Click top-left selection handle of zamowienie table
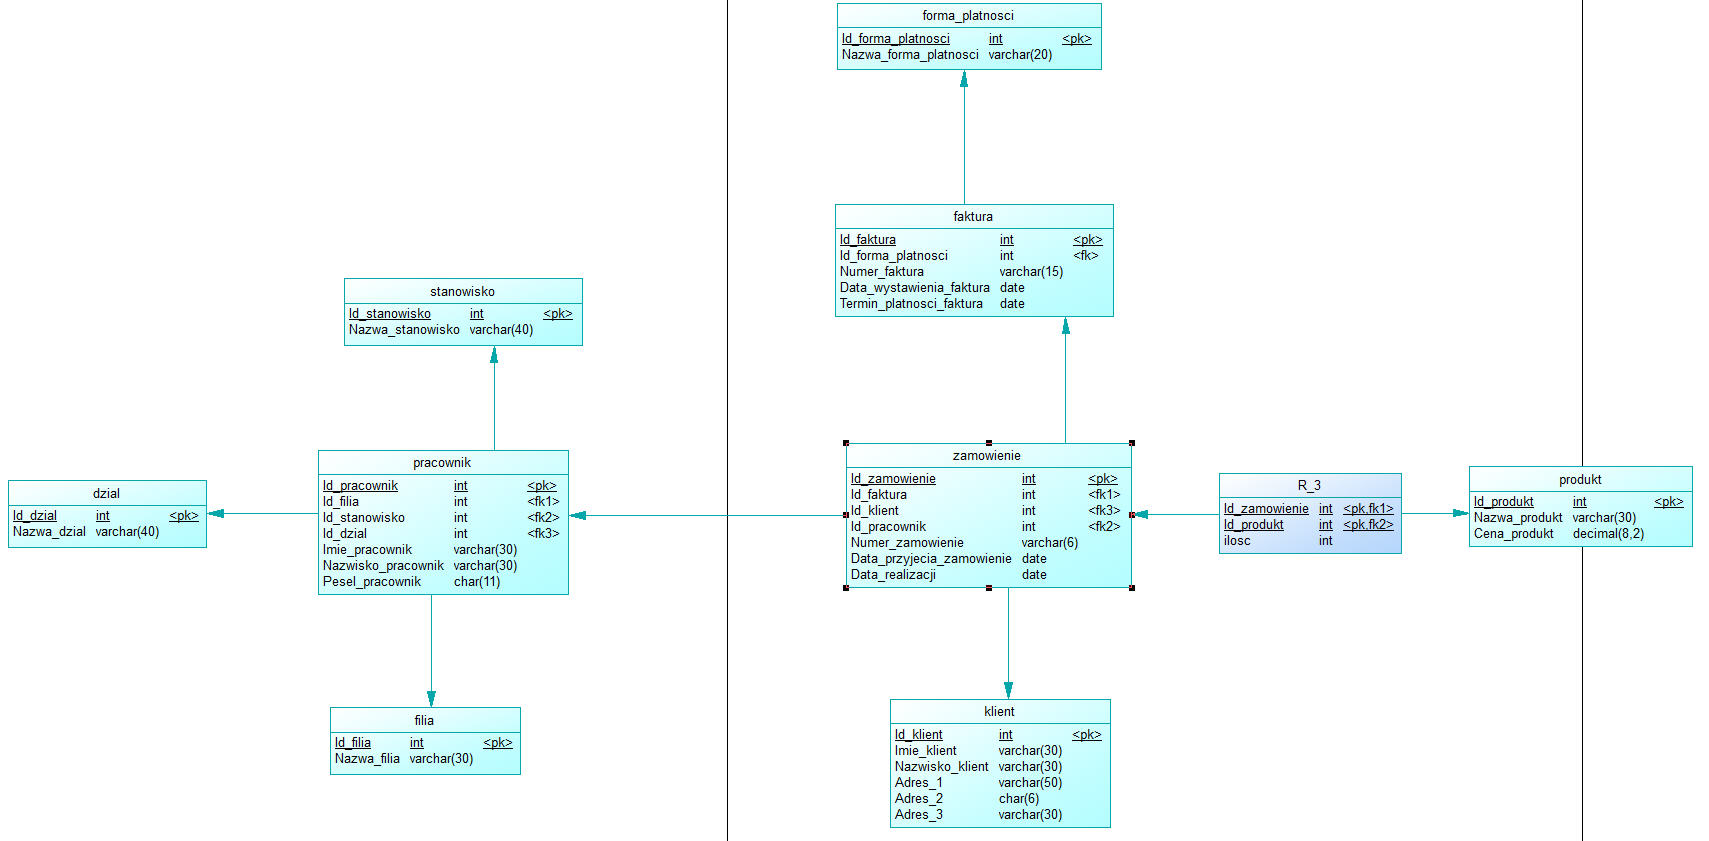This screenshot has height=841, width=1709. coord(846,443)
